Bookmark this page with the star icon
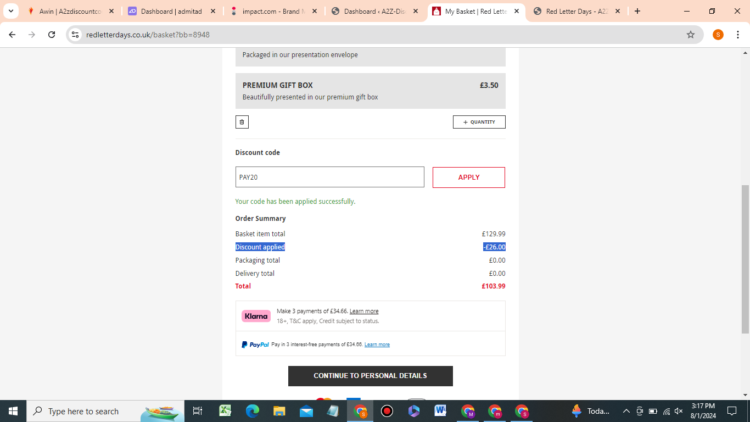Screen dimensions: 750x422 pos(690,34)
